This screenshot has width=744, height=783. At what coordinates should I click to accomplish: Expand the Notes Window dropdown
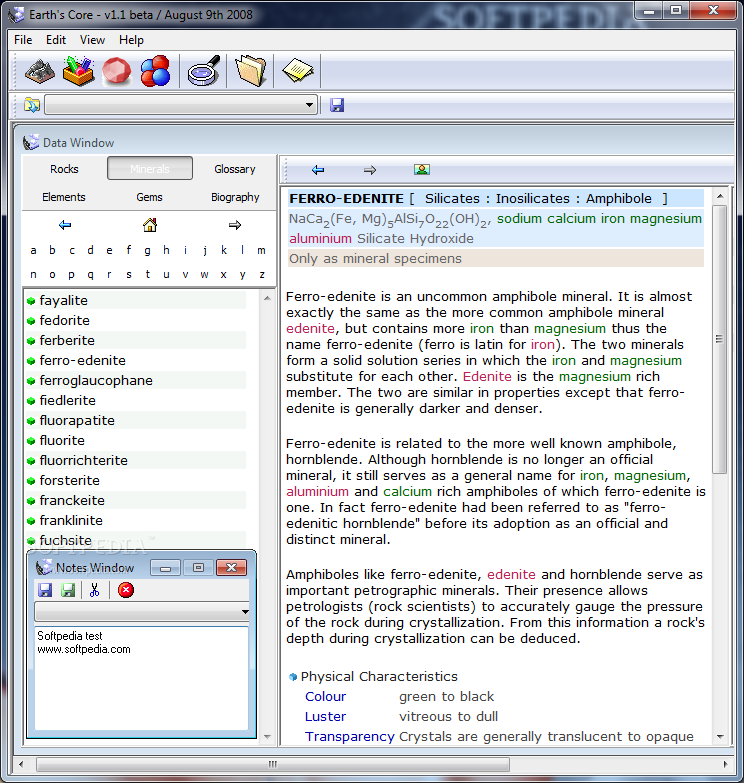(x=245, y=612)
